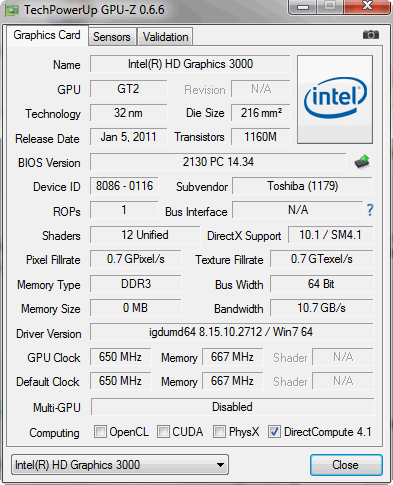
Task: Click the camera screenshot icon
Action: (x=371, y=35)
